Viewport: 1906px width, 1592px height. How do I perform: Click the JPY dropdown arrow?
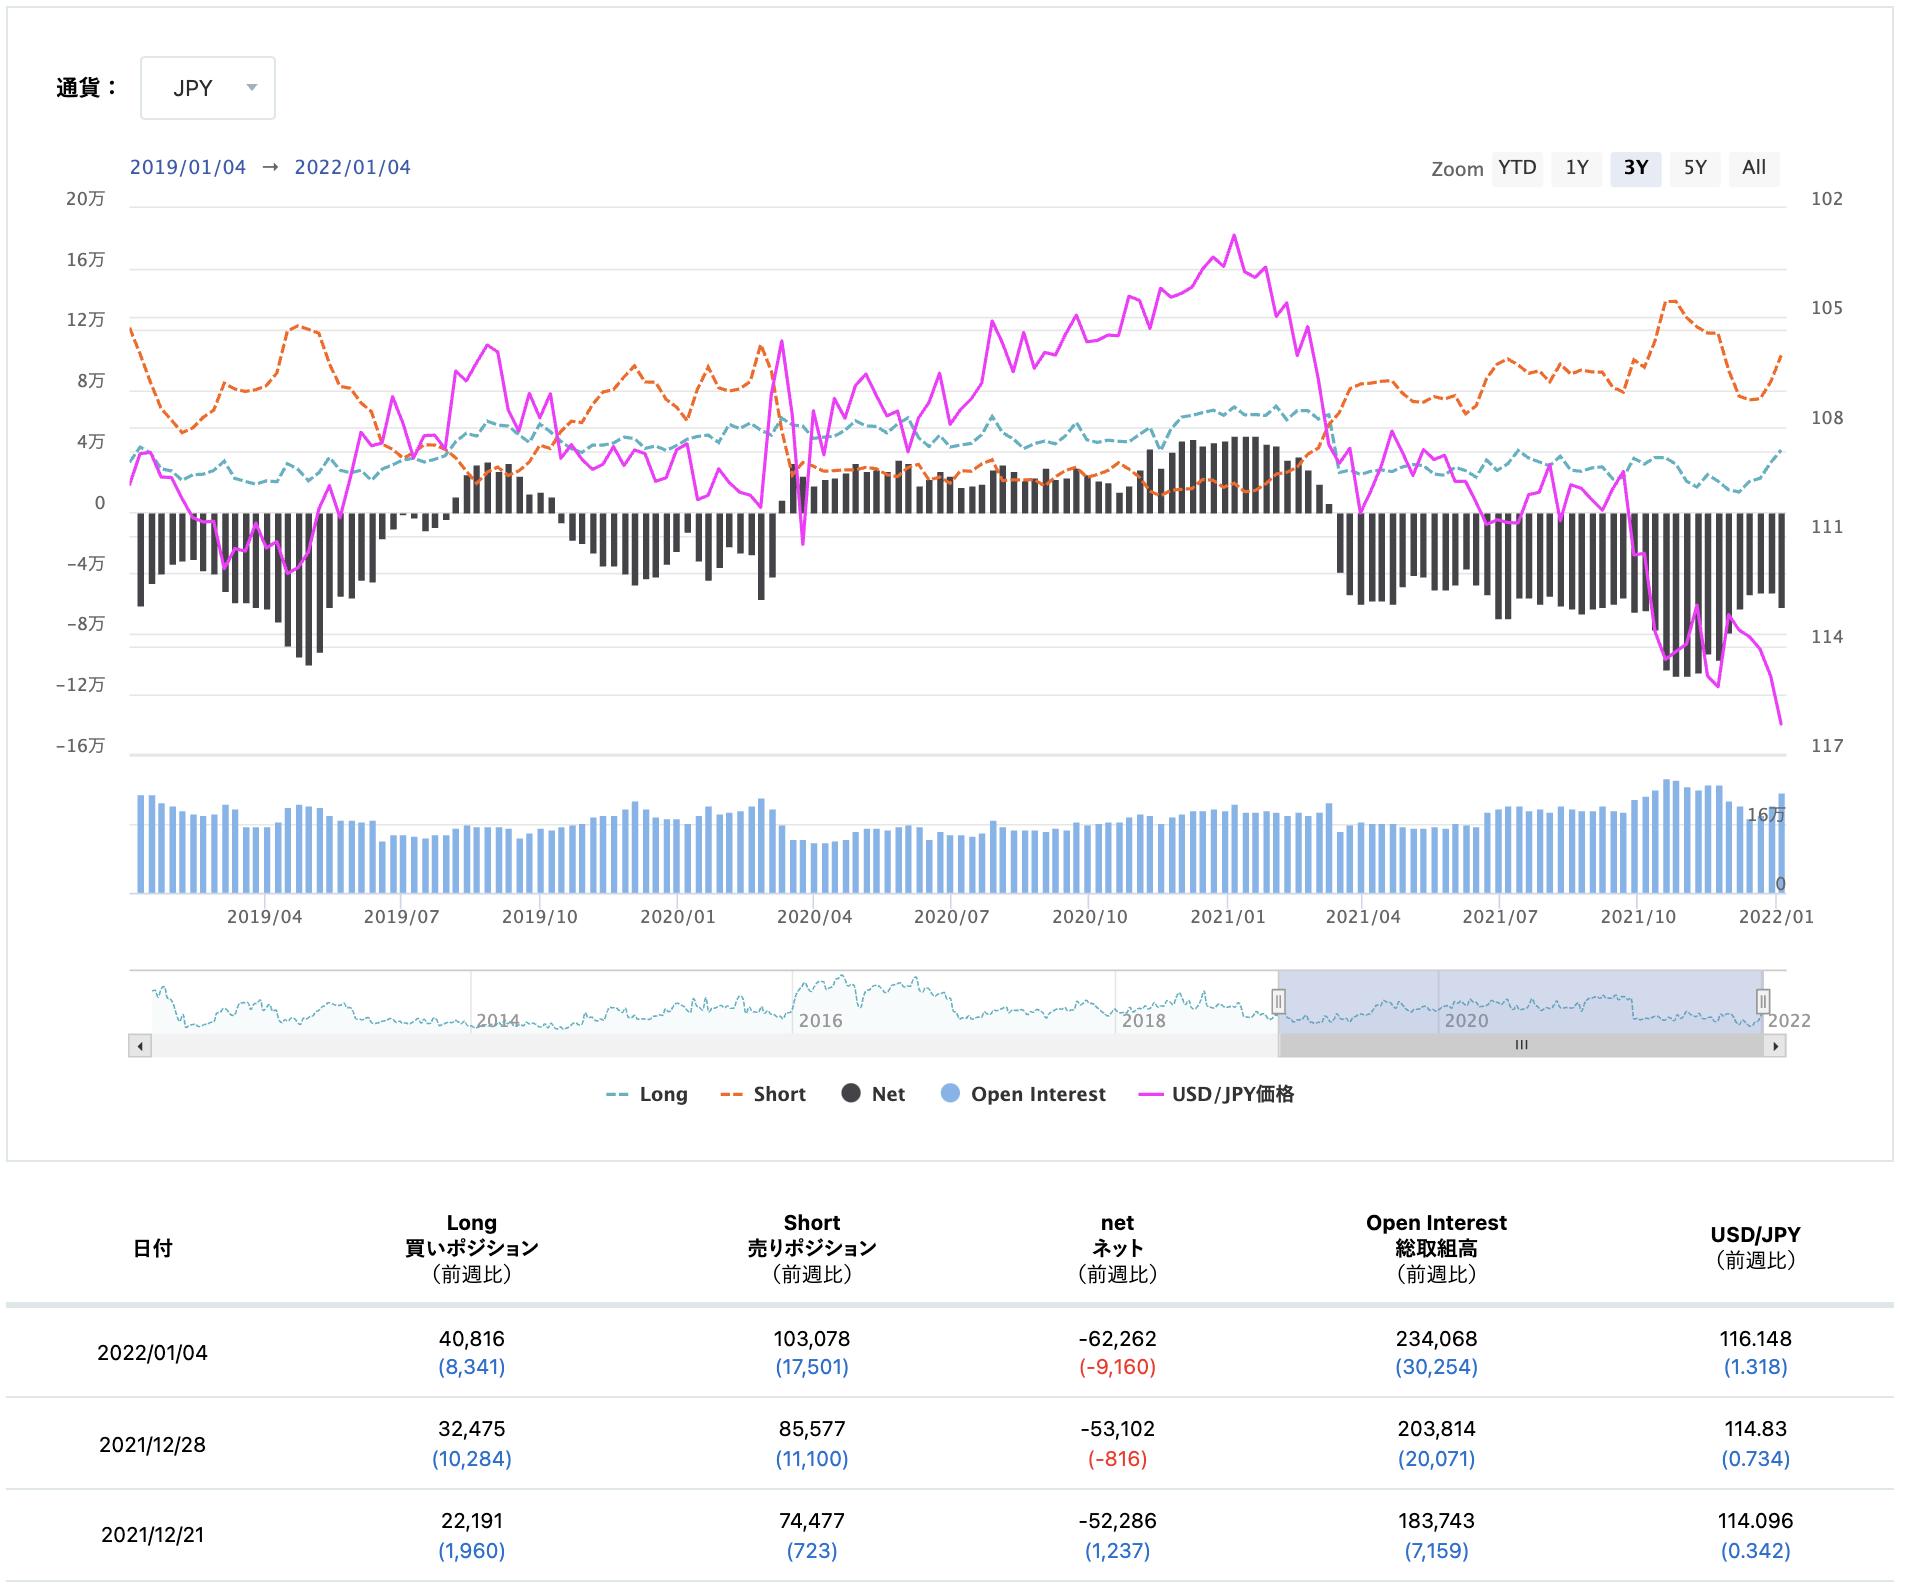coord(252,88)
